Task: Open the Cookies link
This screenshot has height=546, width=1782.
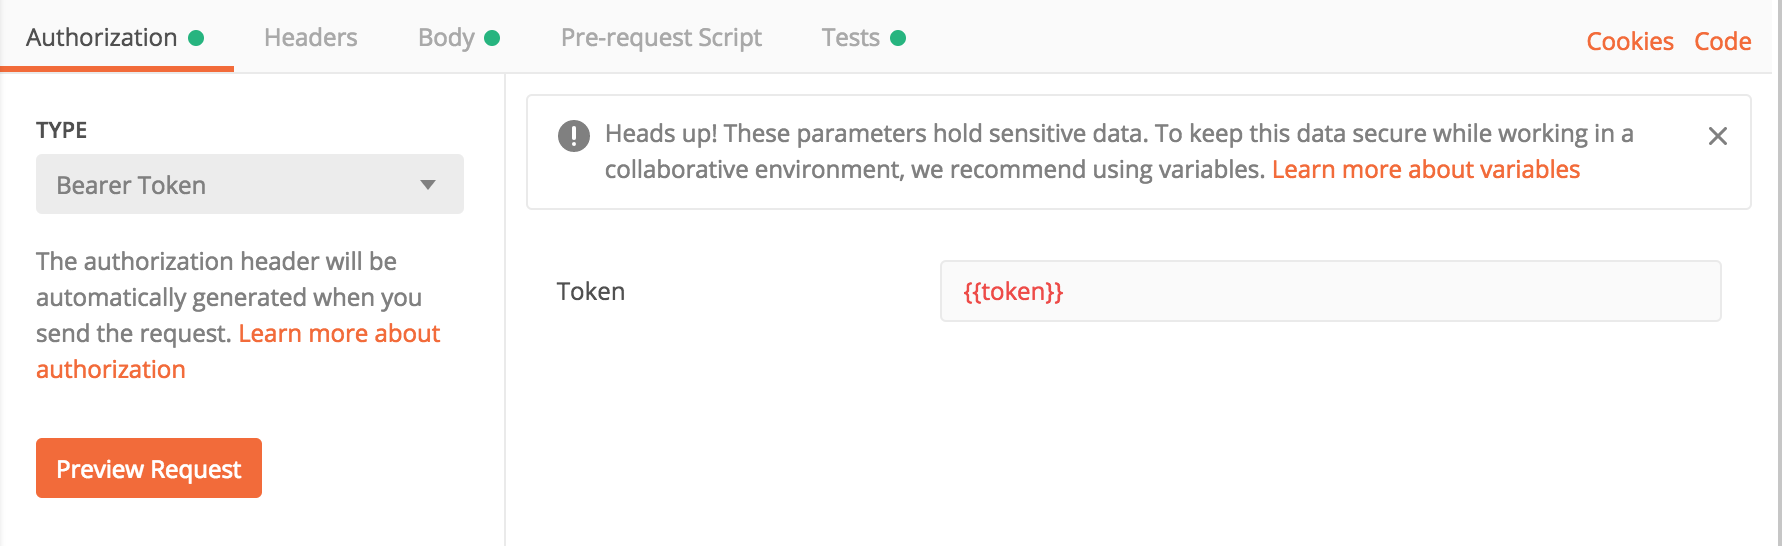Action: [x=1630, y=41]
